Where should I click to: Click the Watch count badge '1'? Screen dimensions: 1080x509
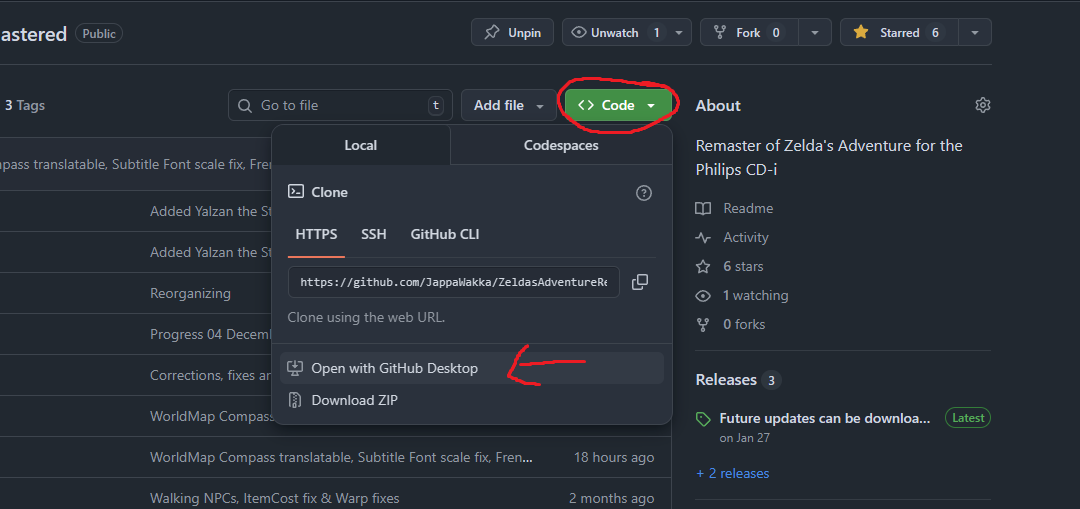click(x=656, y=32)
